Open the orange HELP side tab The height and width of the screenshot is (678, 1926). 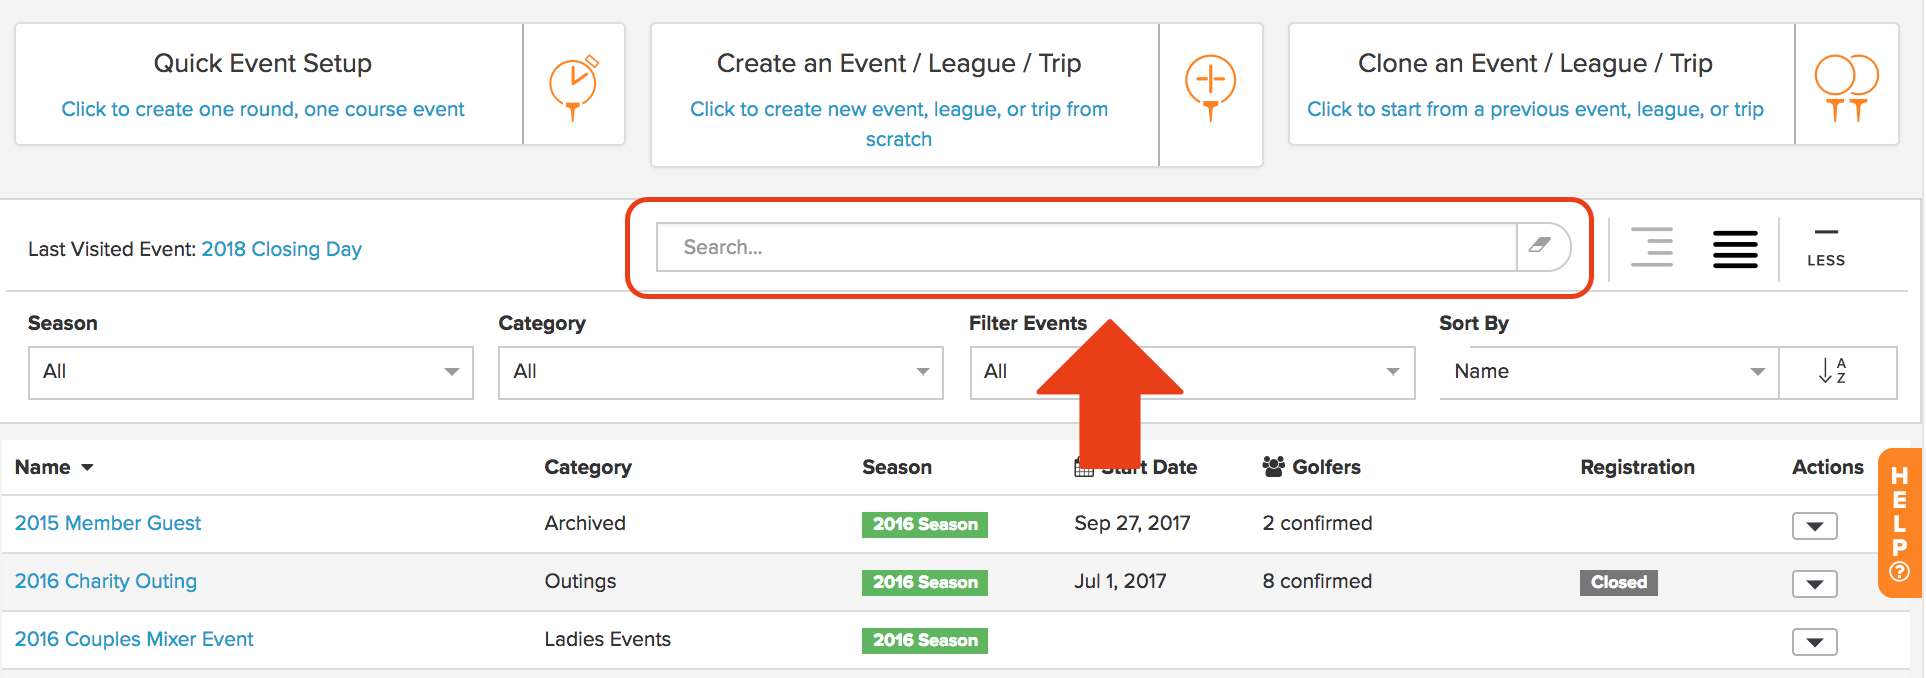pos(1899,522)
